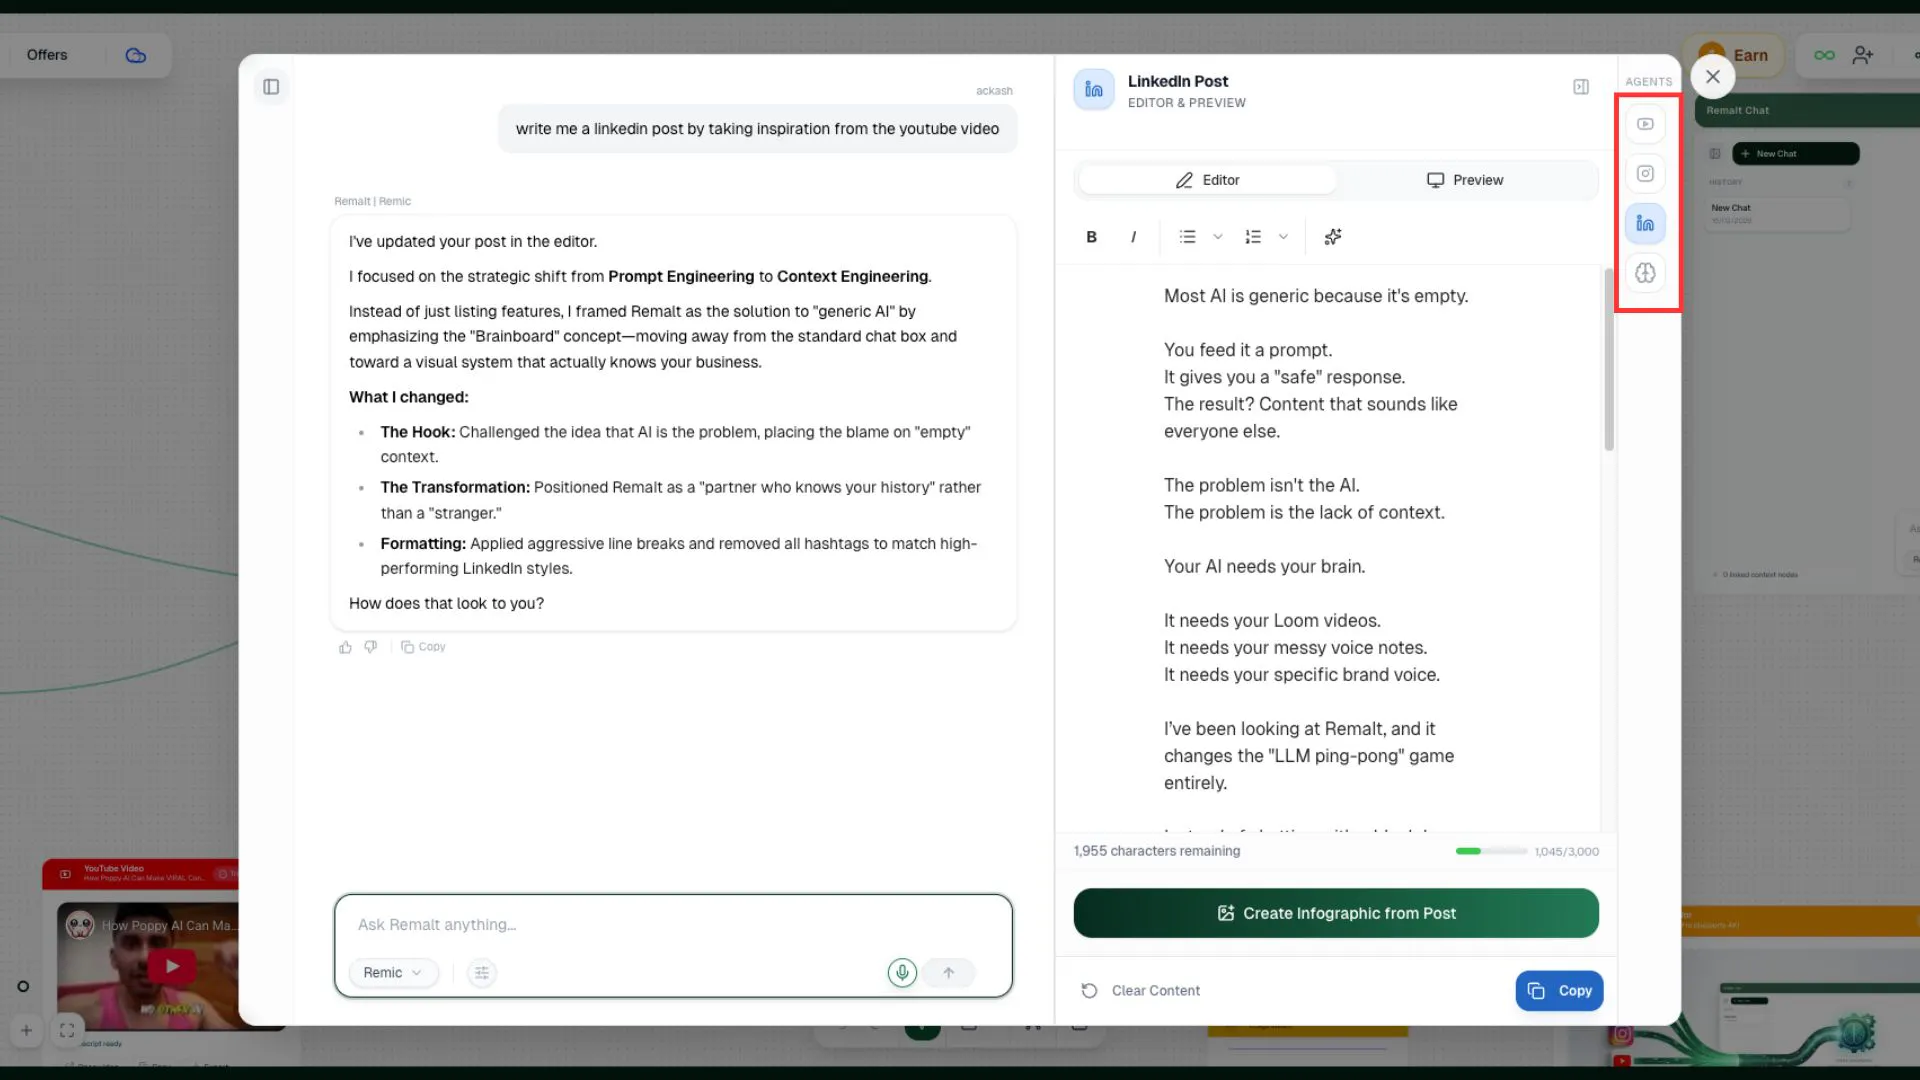Click 'How does that look to you?' text
1920x1080 pixels.
pyautogui.click(x=447, y=604)
